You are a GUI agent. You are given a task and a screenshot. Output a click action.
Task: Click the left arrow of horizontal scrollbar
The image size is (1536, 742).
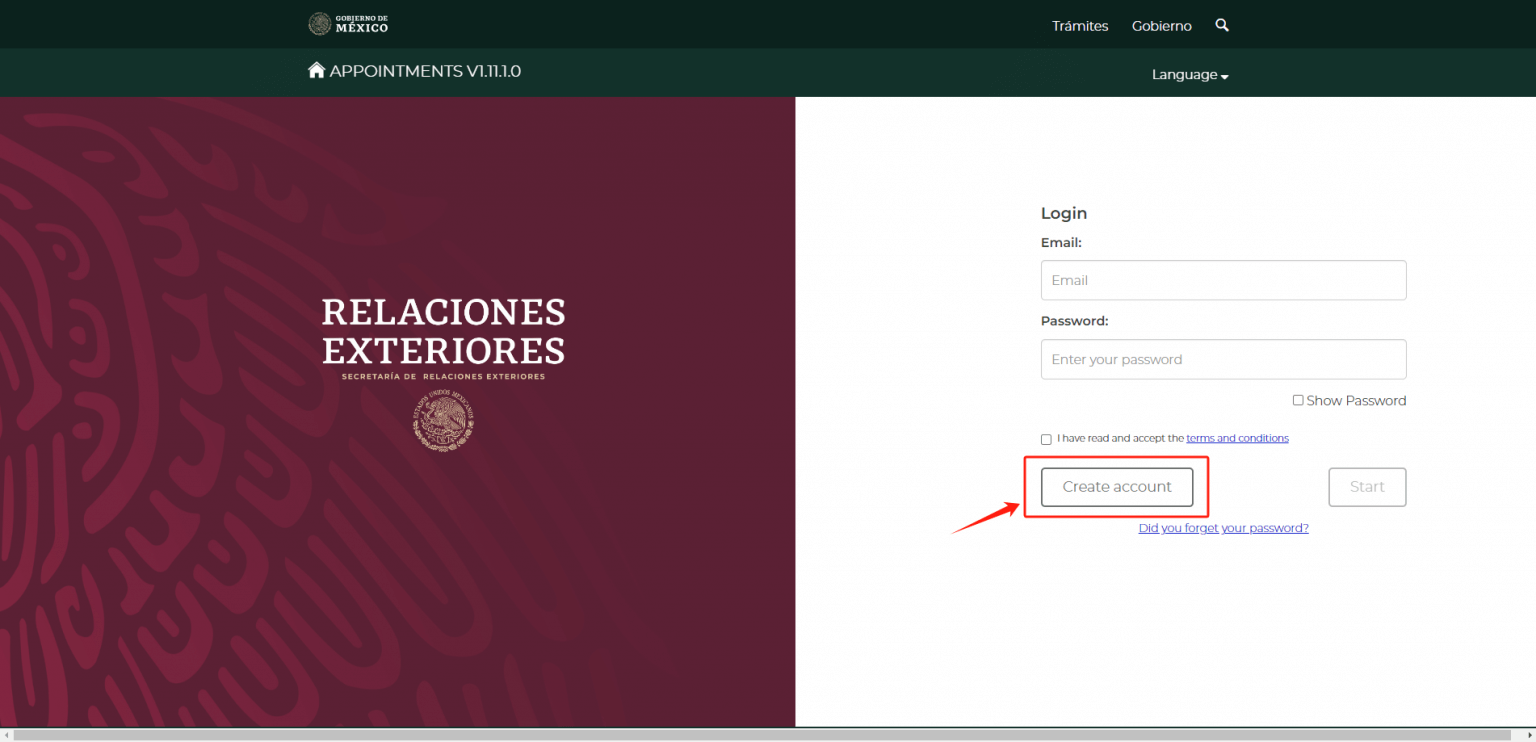(x=6, y=735)
